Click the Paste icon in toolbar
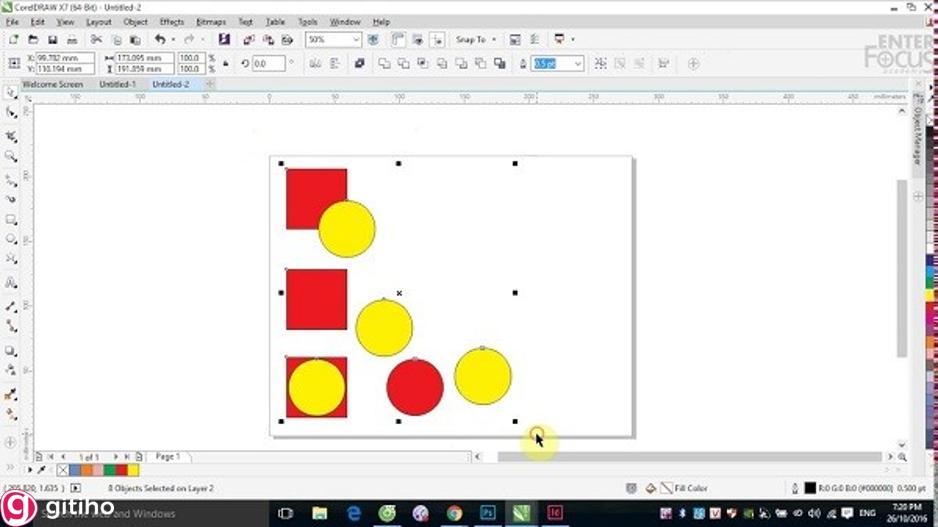This screenshot has height=527, width=938. (136, 39)
